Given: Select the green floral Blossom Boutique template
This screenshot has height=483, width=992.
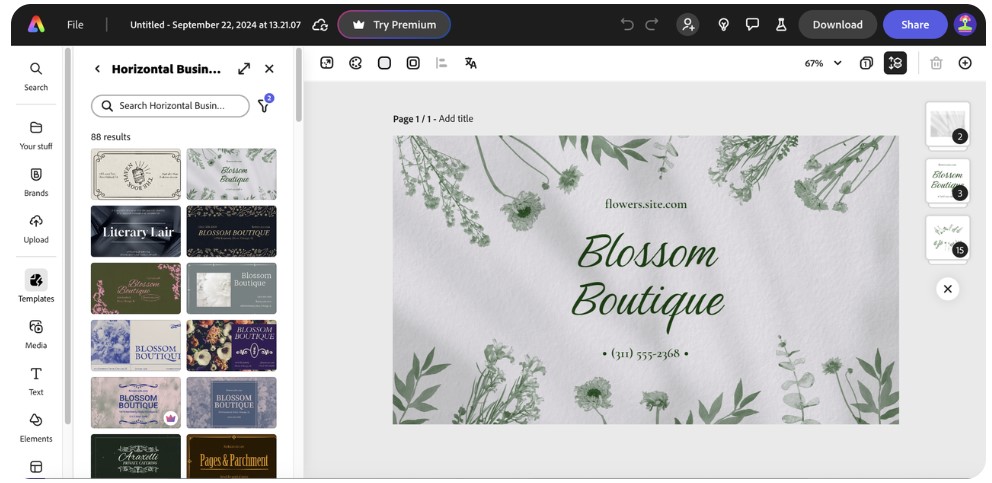Looking at the screenshot, I should point(232,174).
